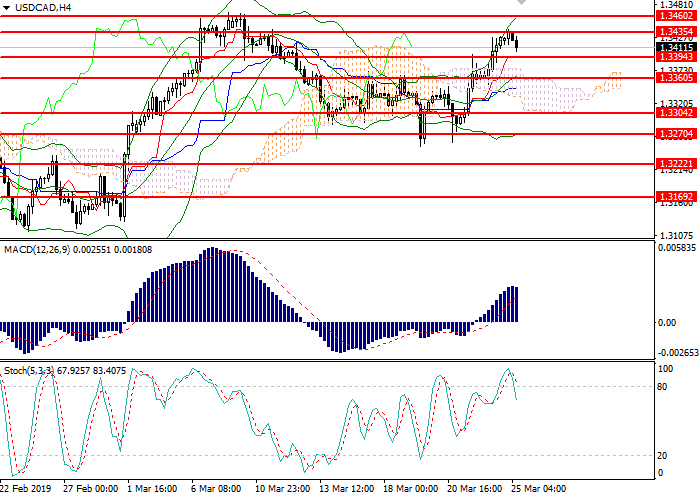This screenshot has height=500, width=700.
Task: Click the dropdown triangle beside USDCAD,H4
Action: [7, 7]
